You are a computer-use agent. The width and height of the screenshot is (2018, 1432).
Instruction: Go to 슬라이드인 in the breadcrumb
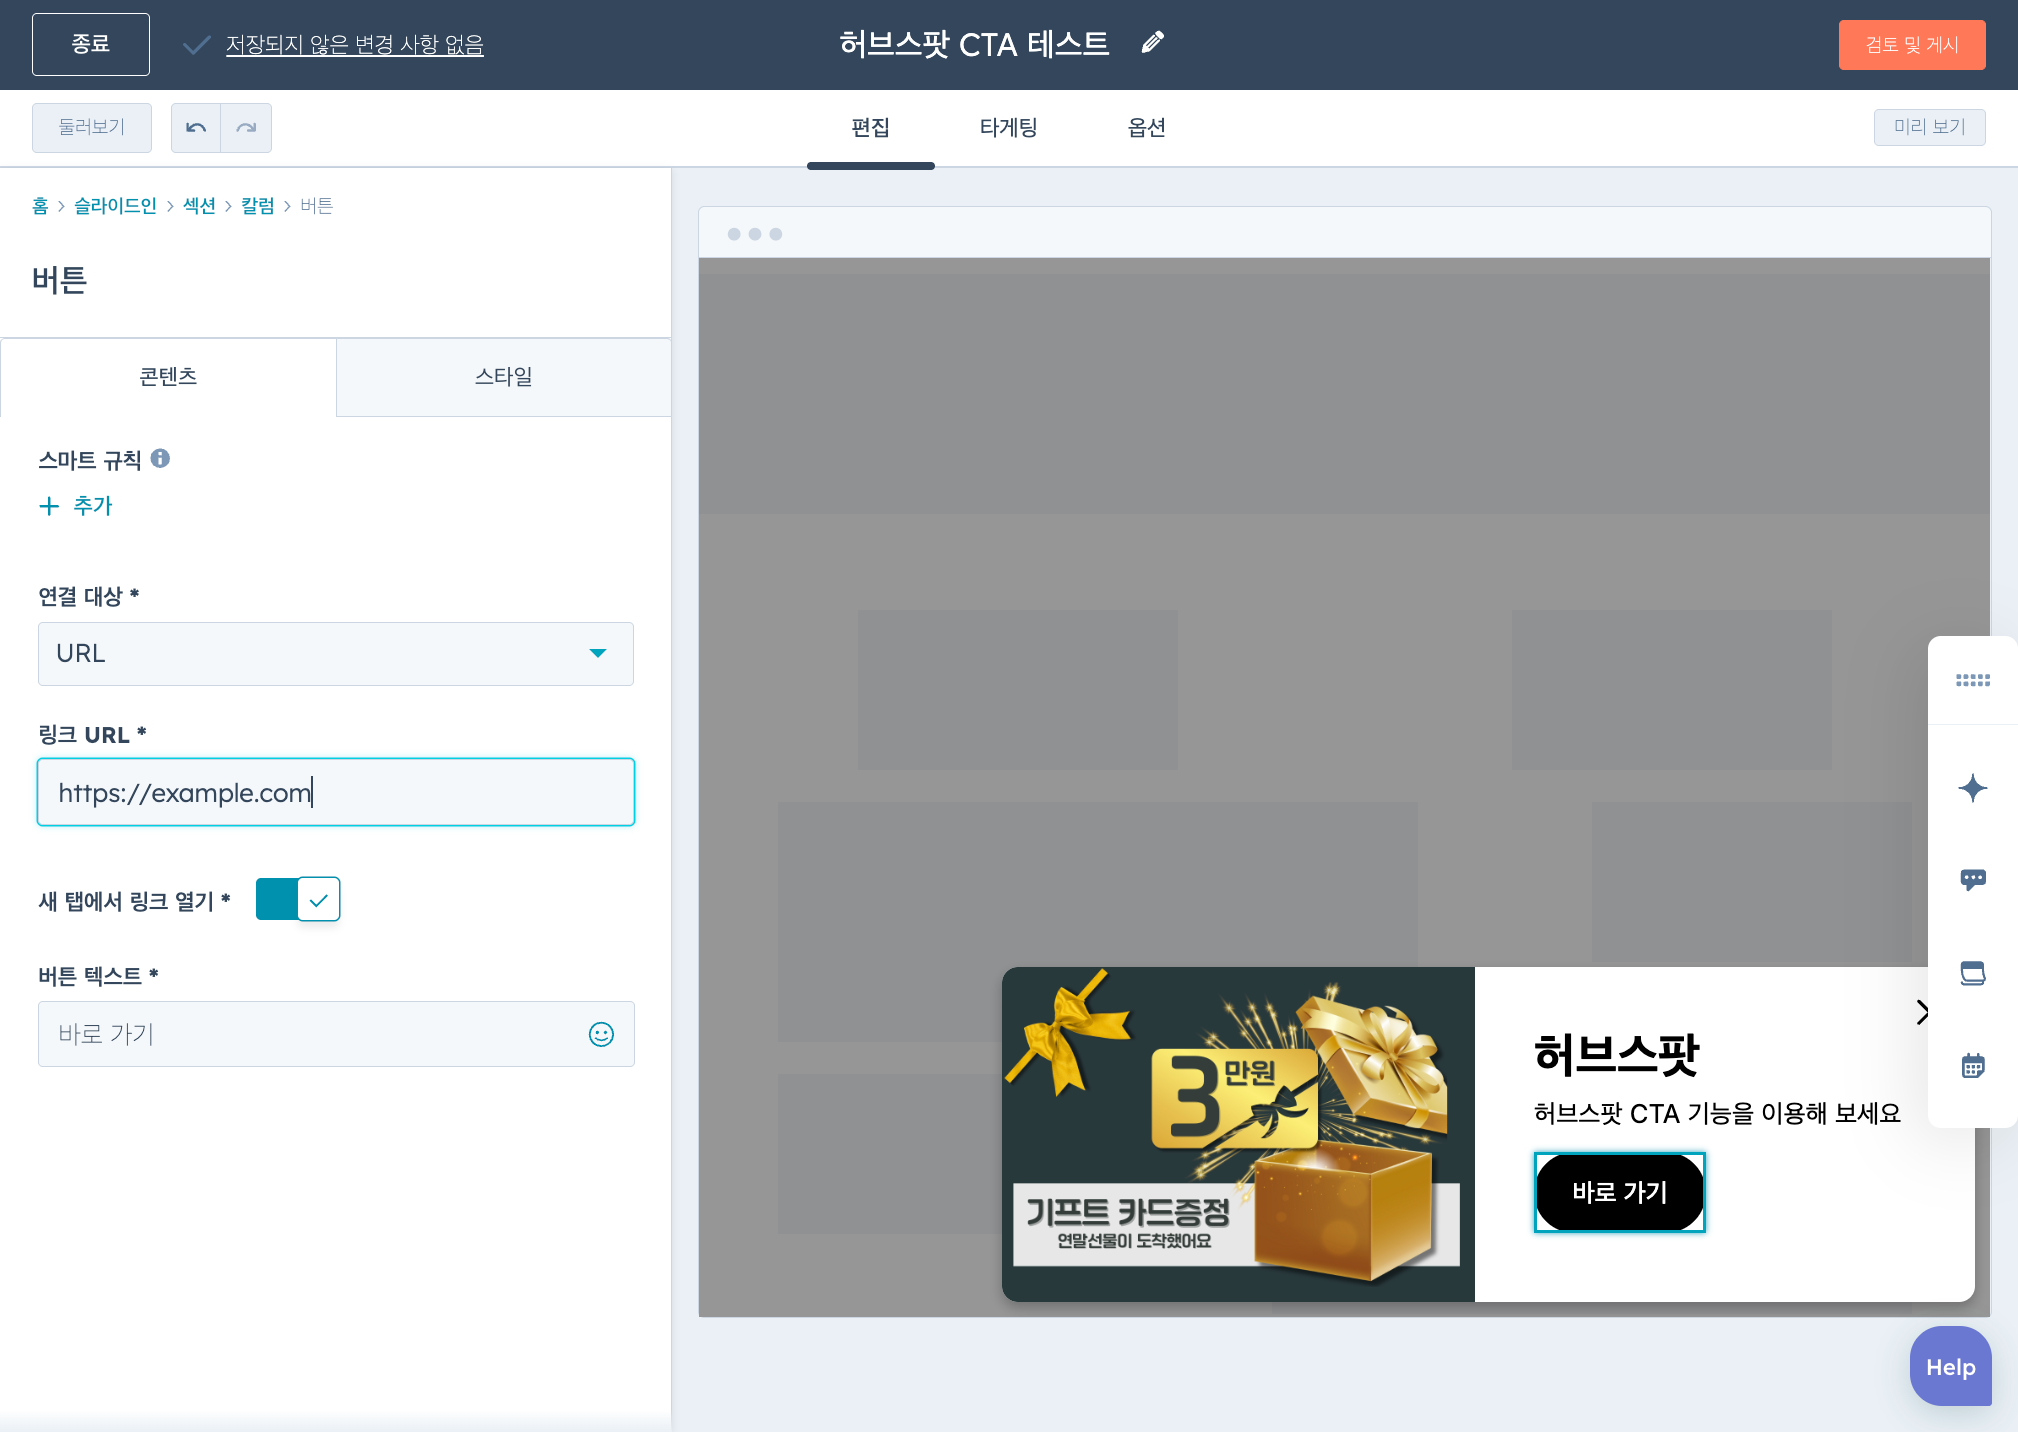115,206
